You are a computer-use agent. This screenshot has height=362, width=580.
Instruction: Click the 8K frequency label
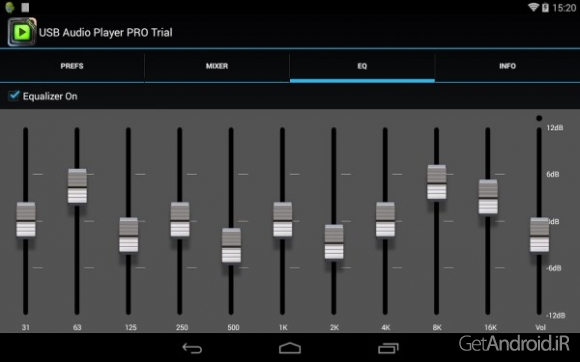(437, 327)
